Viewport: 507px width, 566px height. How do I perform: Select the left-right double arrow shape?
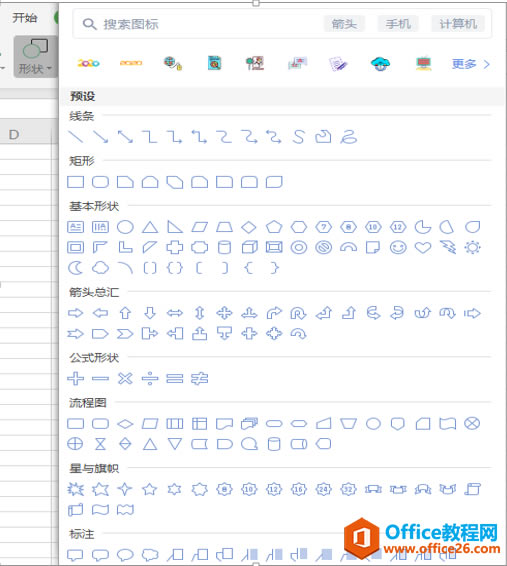[x=175, y=313]
